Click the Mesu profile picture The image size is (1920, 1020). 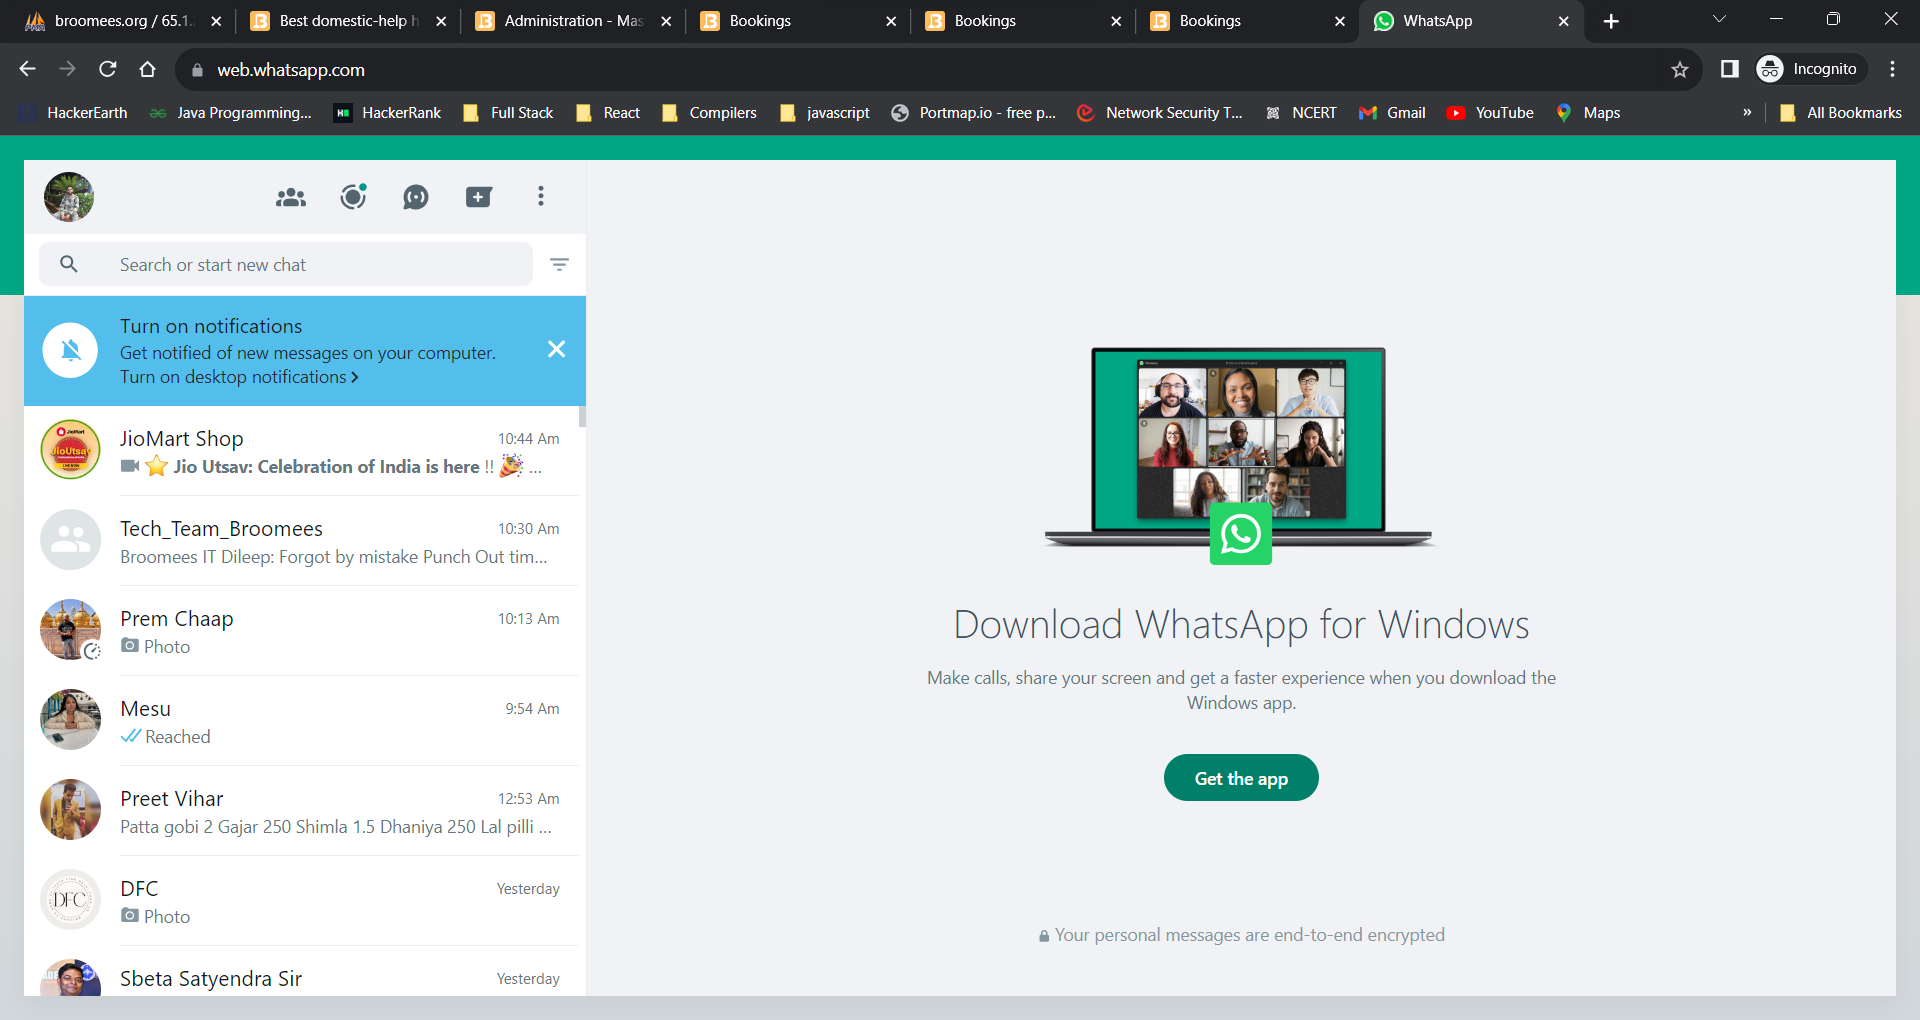[x=70, y=720]
